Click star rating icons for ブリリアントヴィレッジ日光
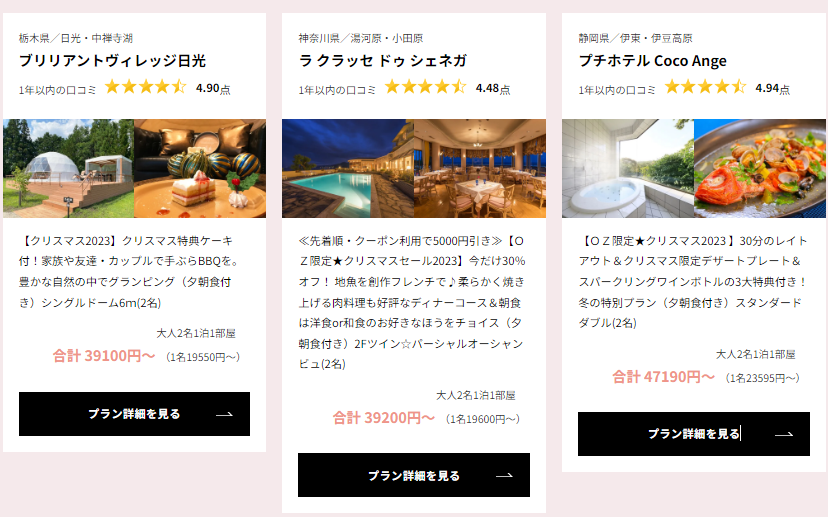The image size is (828, 517). pyautogui.click(x=145, y=87)
